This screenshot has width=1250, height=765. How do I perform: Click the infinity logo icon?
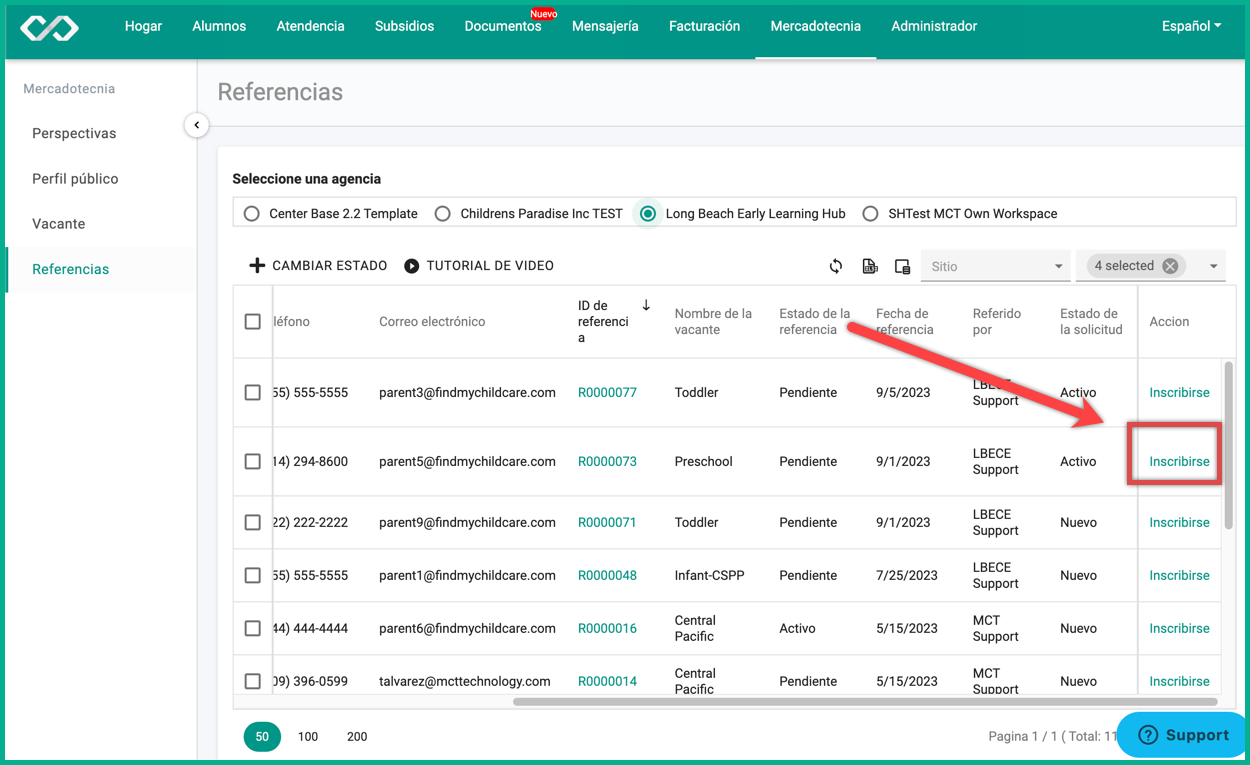click(49, 27)
